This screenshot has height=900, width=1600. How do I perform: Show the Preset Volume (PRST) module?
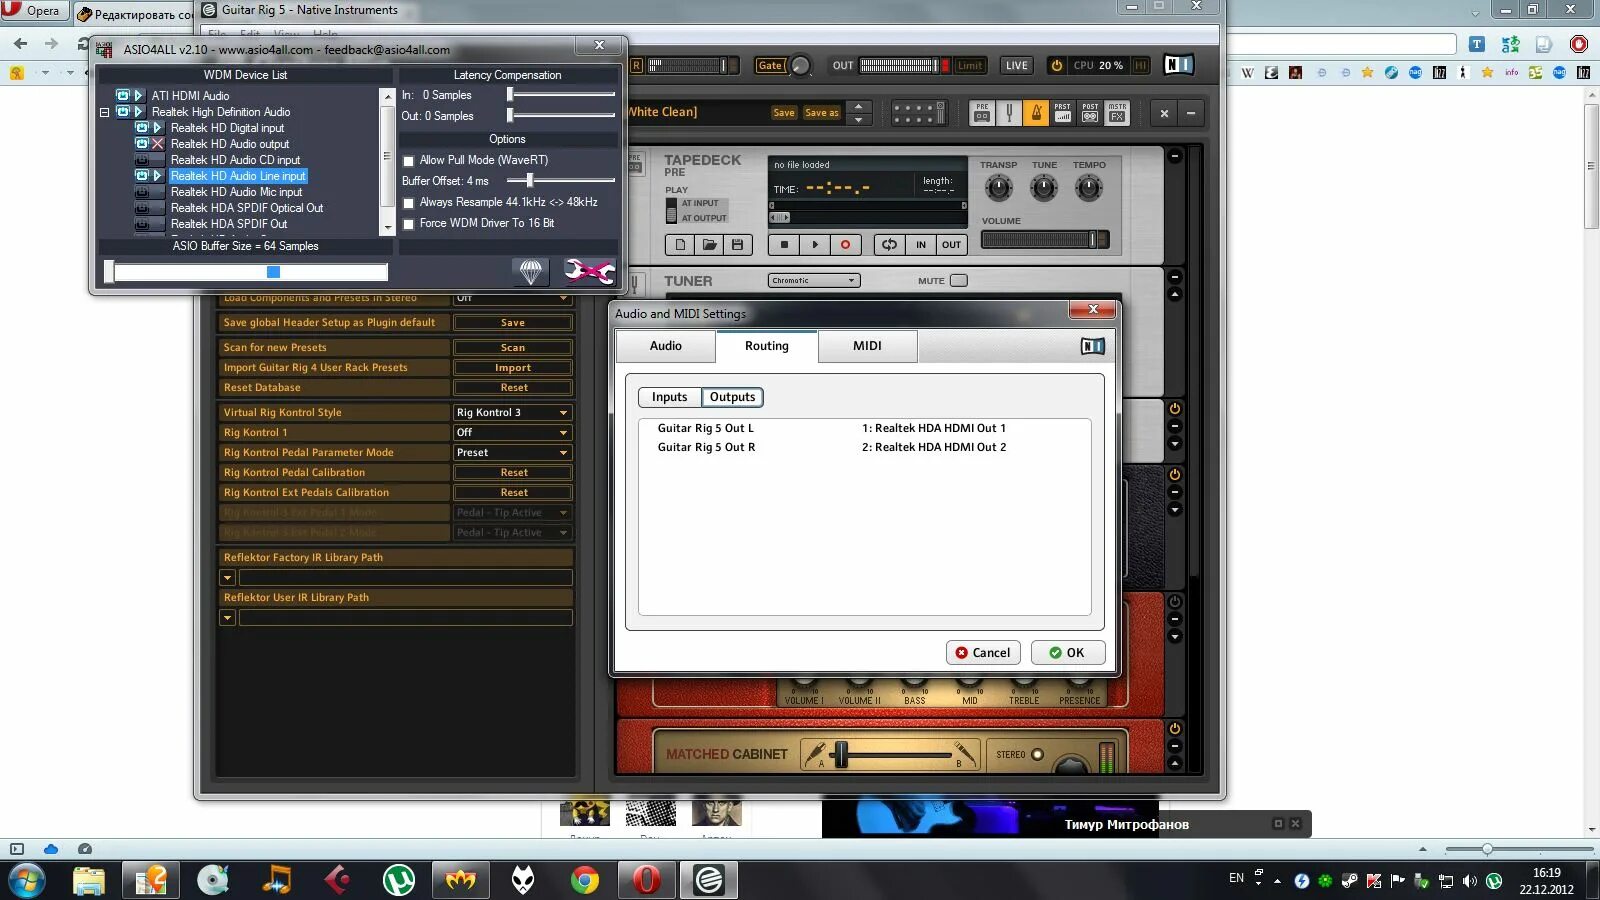click(x=1063, y=113)
